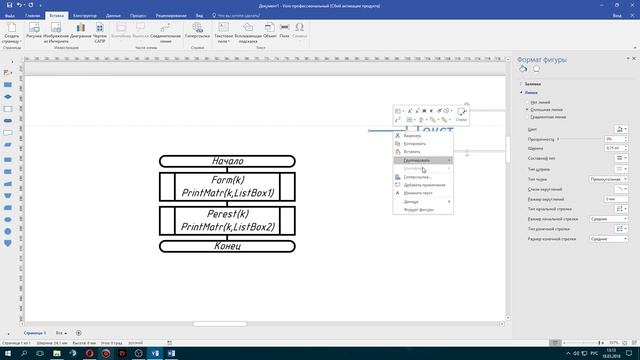The width and height of the screenshot is (640, 360).
Task: Open the Размер конечной стрелки dropdown
Action: point(609,239)
